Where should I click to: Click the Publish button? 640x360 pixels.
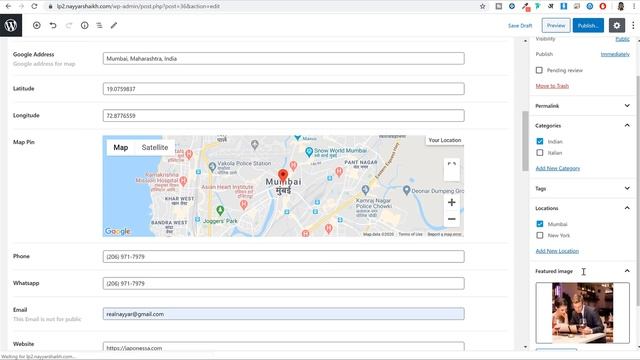point(588,25)
